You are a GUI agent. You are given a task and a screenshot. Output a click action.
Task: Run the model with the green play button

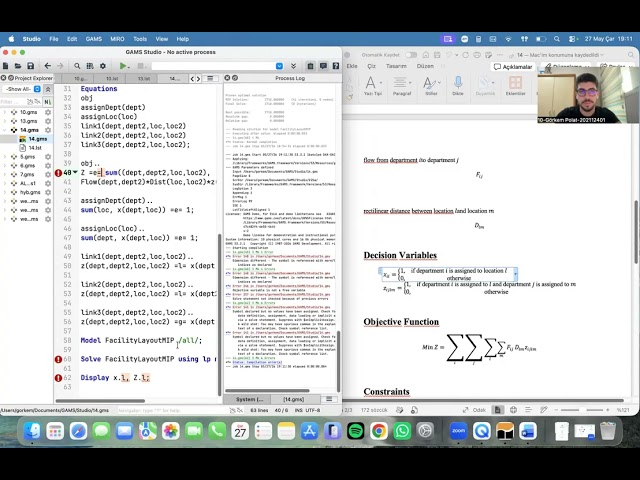122,66
